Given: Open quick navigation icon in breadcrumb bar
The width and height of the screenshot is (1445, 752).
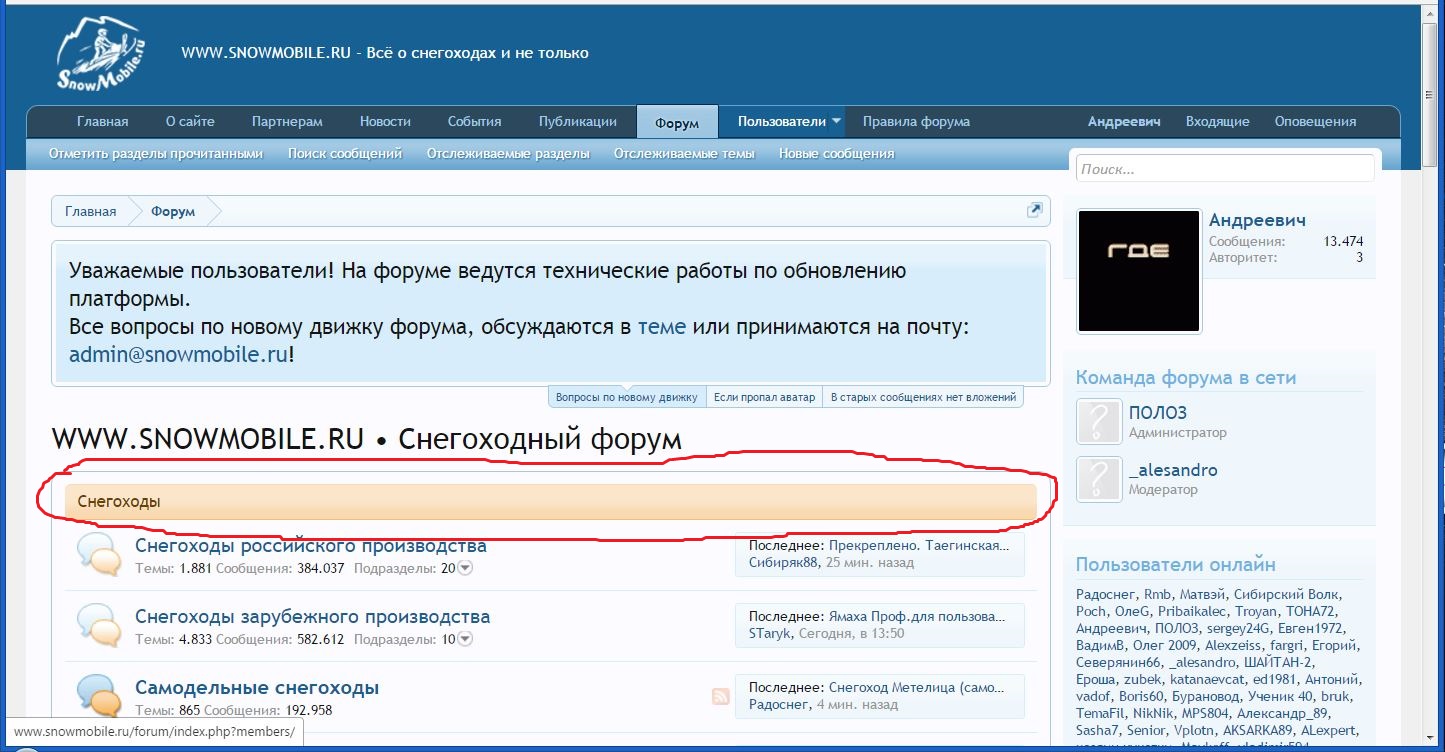Looking at the screenshot, I should (1034, 210).
